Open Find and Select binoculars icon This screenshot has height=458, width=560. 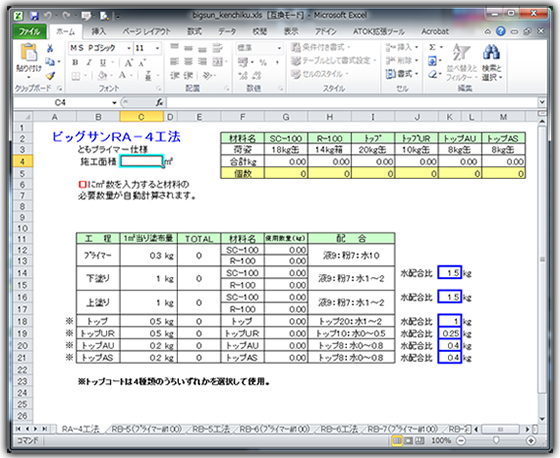click(x=491, y=52)
